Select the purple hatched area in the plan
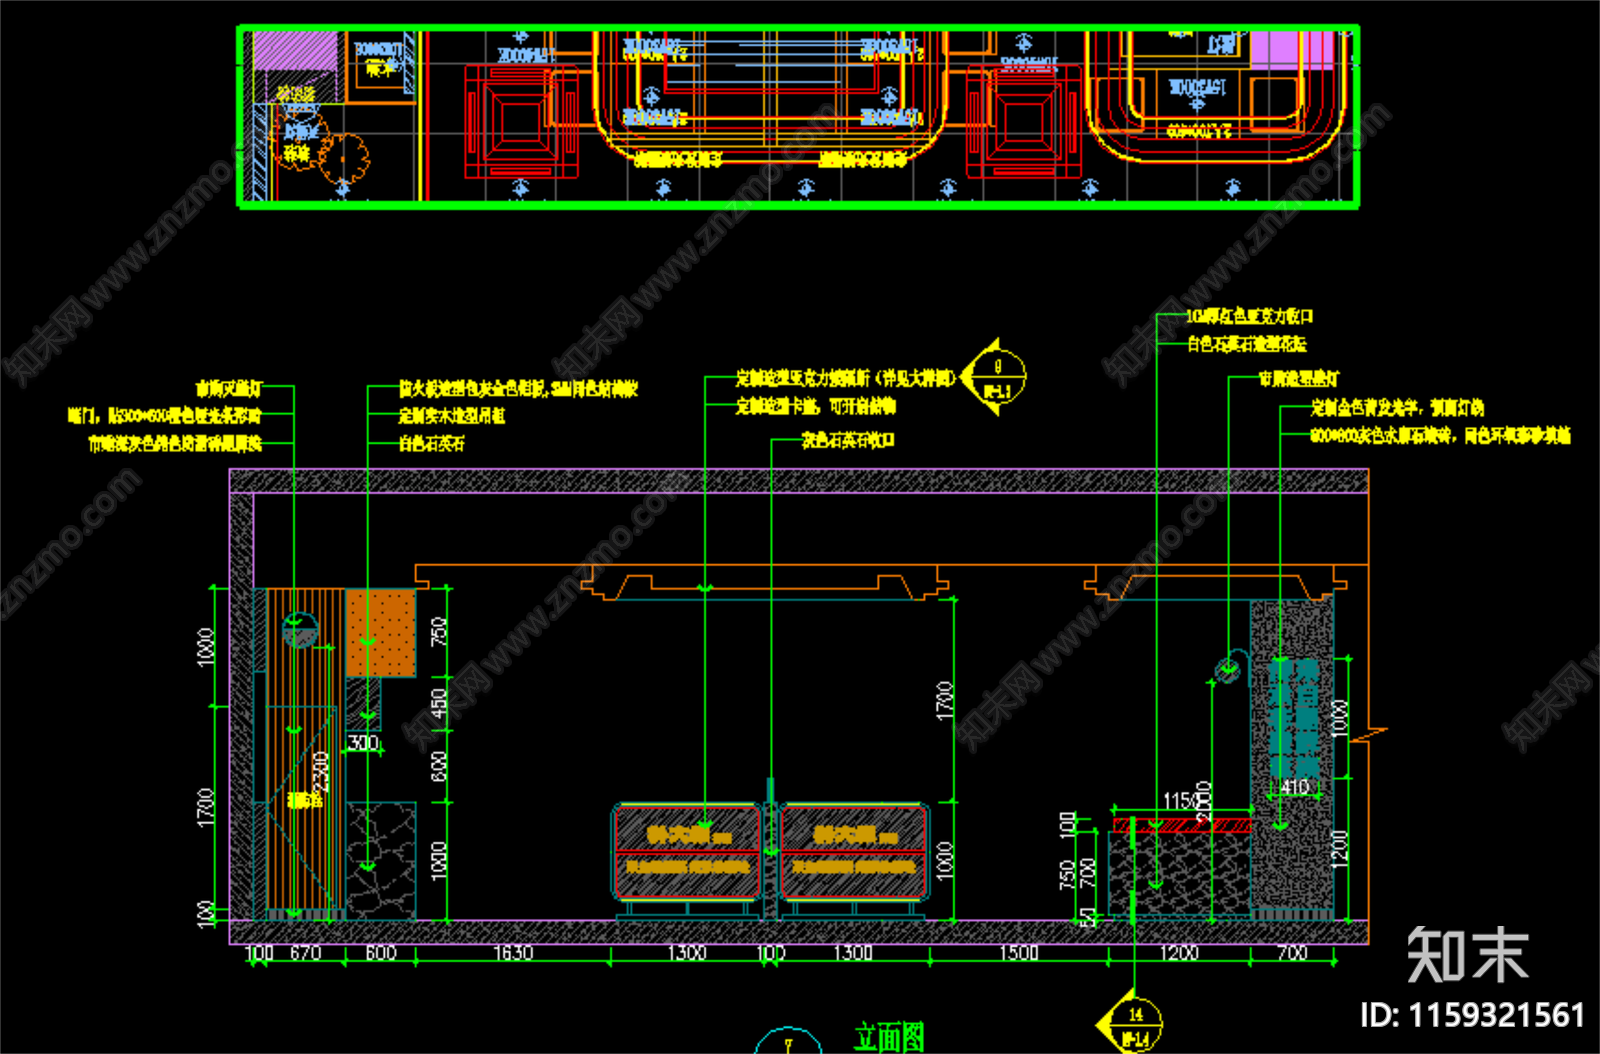1600x1054 pixels. click(x=295, y=51)
